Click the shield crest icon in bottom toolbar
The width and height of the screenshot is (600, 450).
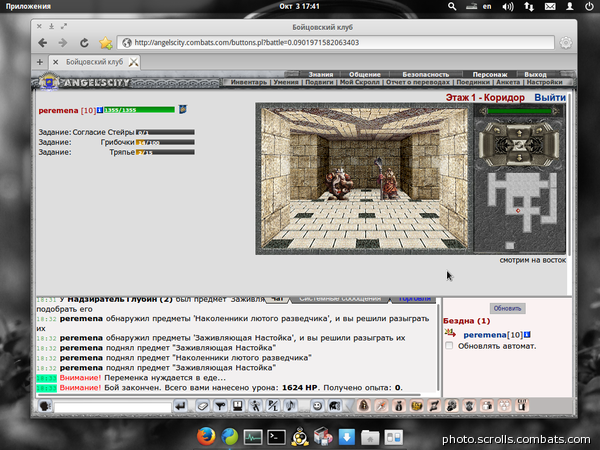click(x=469, y=406)
